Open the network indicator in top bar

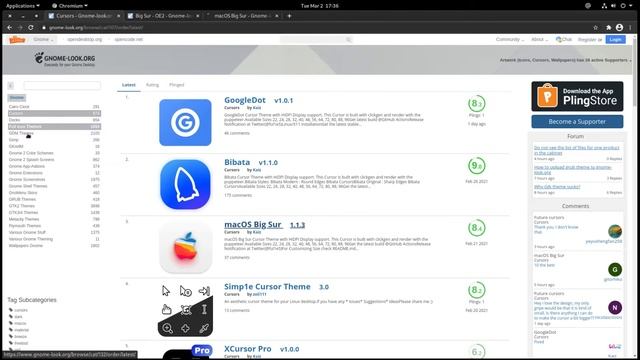click(604, 6)
